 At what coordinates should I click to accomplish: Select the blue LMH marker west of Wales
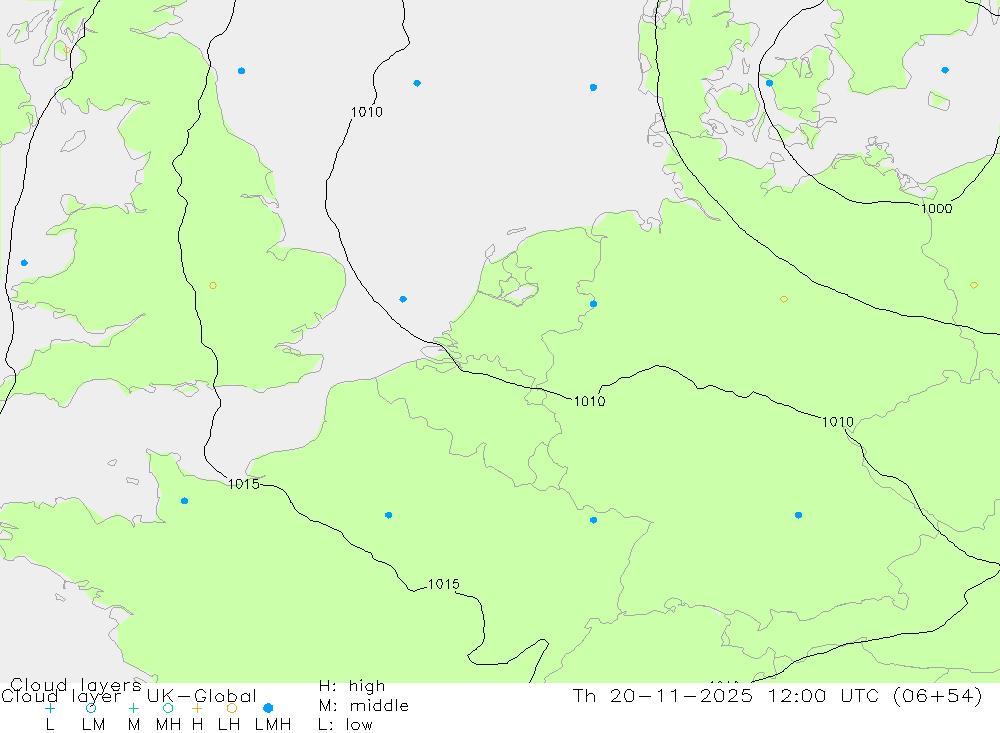coord(24,263)
